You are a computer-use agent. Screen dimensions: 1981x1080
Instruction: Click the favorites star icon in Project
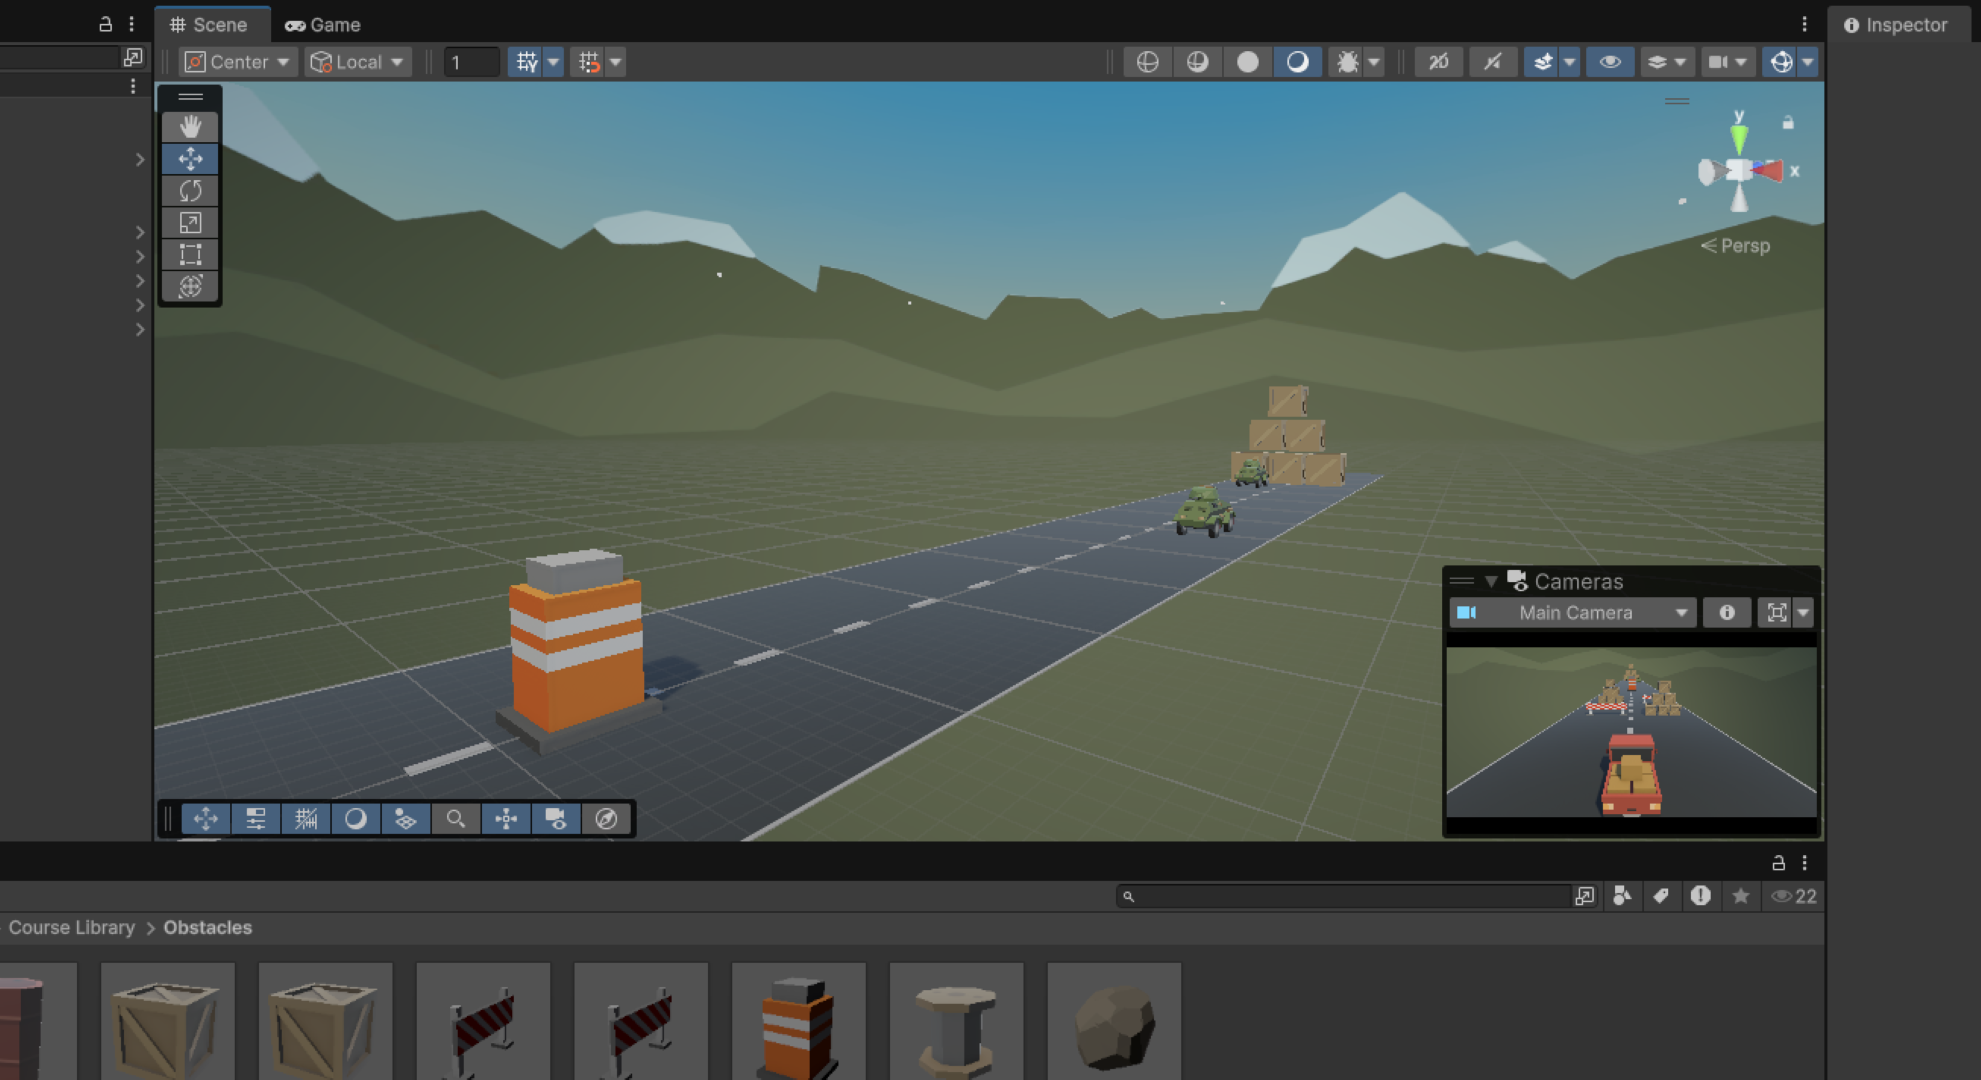(x=1741, y=896)
